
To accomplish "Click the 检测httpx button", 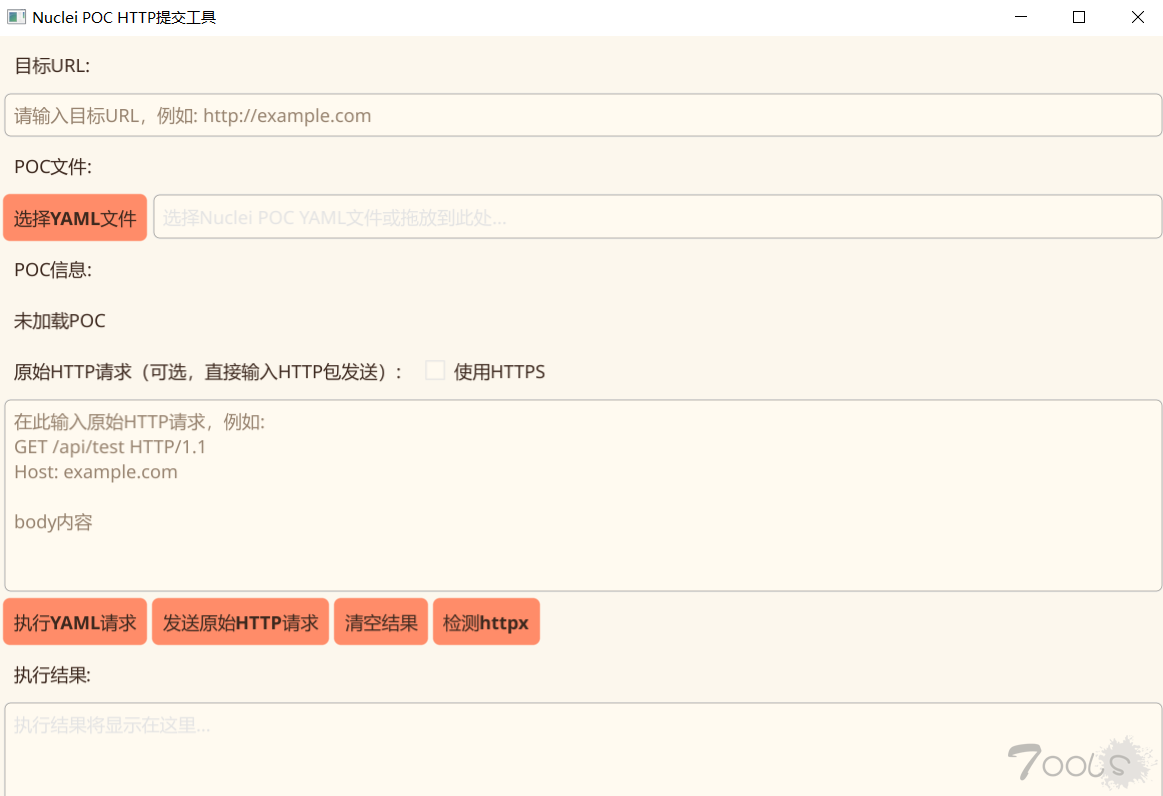I will coord(486,621).
